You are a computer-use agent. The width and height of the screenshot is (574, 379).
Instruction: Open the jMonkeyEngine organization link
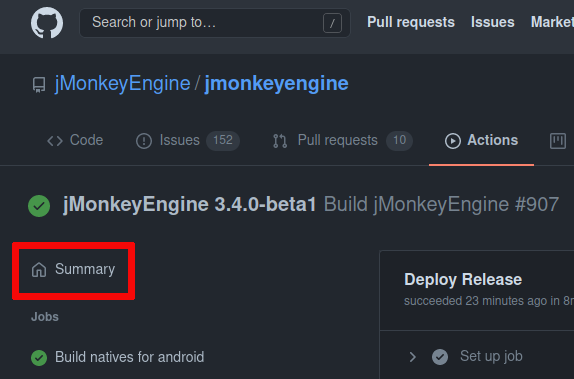point(122,83)
